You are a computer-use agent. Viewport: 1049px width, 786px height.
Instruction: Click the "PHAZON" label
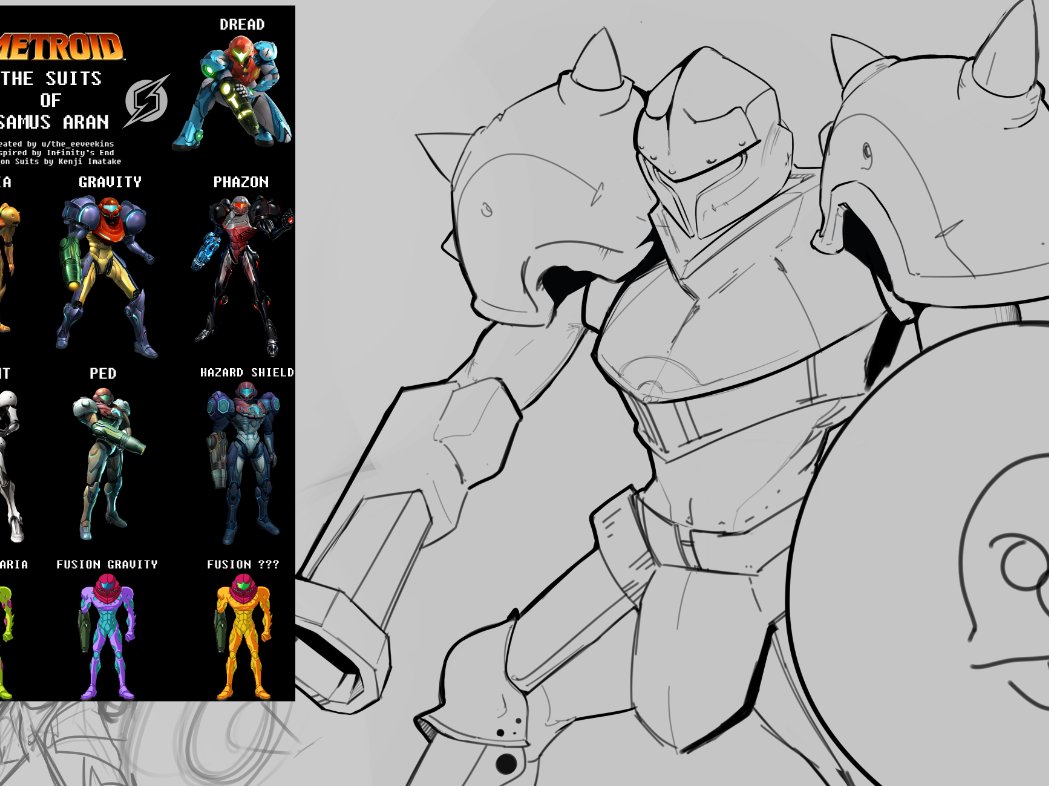tap(241, 182)
